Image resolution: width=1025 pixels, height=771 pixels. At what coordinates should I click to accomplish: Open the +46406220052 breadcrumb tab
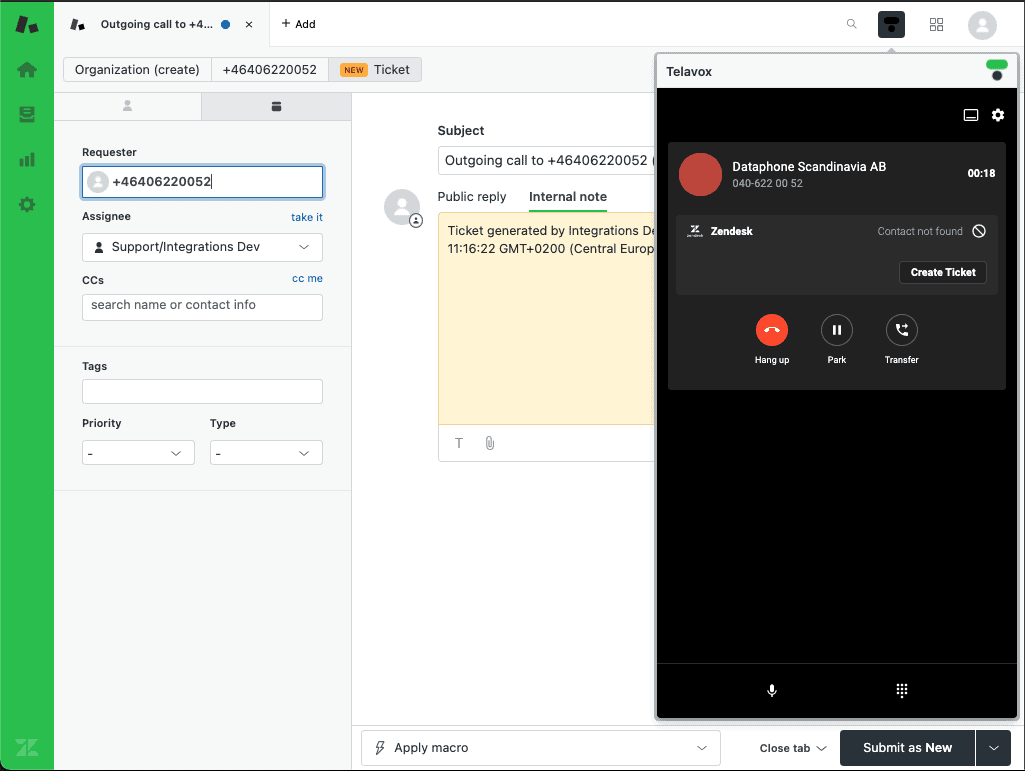click(x=269, y=70)
